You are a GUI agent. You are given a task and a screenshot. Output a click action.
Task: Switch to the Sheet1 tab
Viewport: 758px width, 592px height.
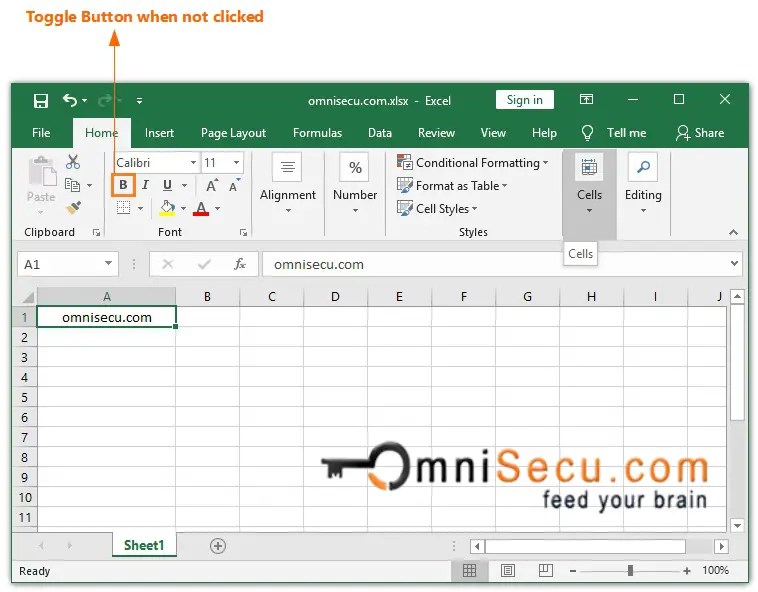(144, 545)
